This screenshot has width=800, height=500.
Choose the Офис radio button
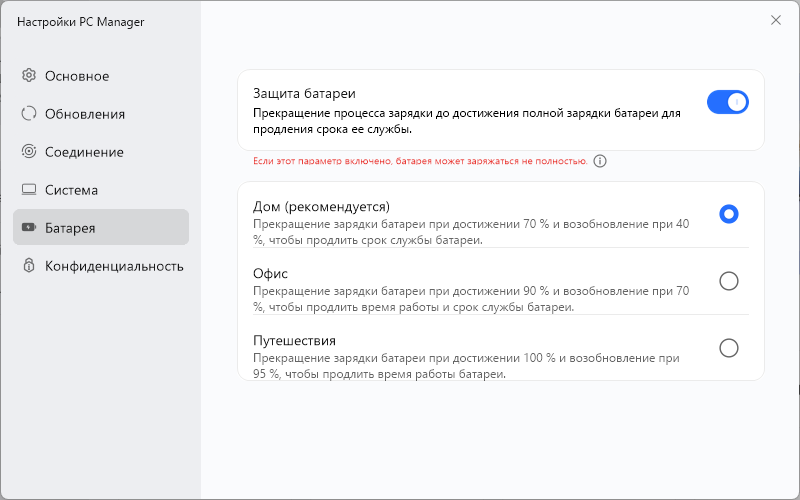[x=729, y=281]
